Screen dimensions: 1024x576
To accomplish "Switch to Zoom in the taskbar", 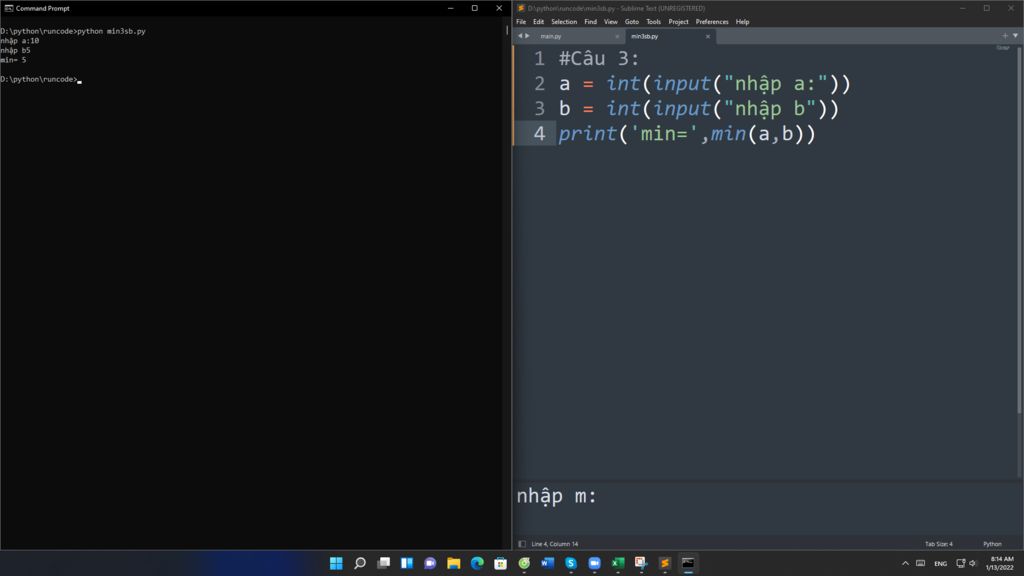I will pyautogui.click(x=594, y=563).
